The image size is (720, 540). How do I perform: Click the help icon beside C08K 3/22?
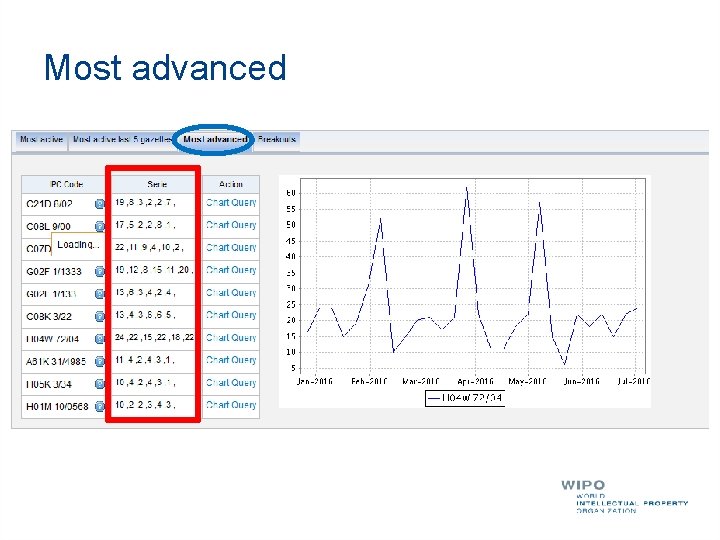pos(100,316)
